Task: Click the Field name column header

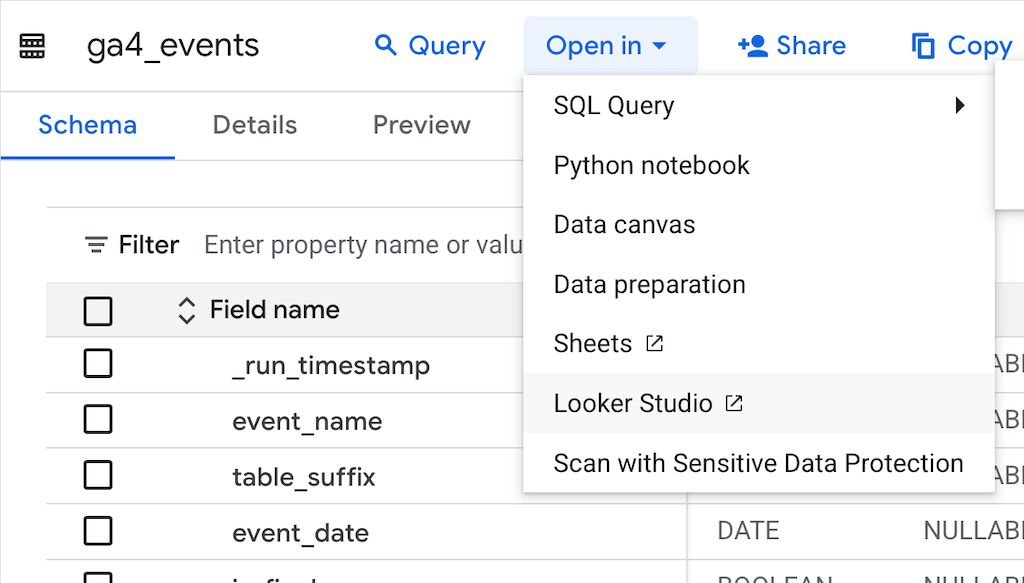Action: click(274, 309)
